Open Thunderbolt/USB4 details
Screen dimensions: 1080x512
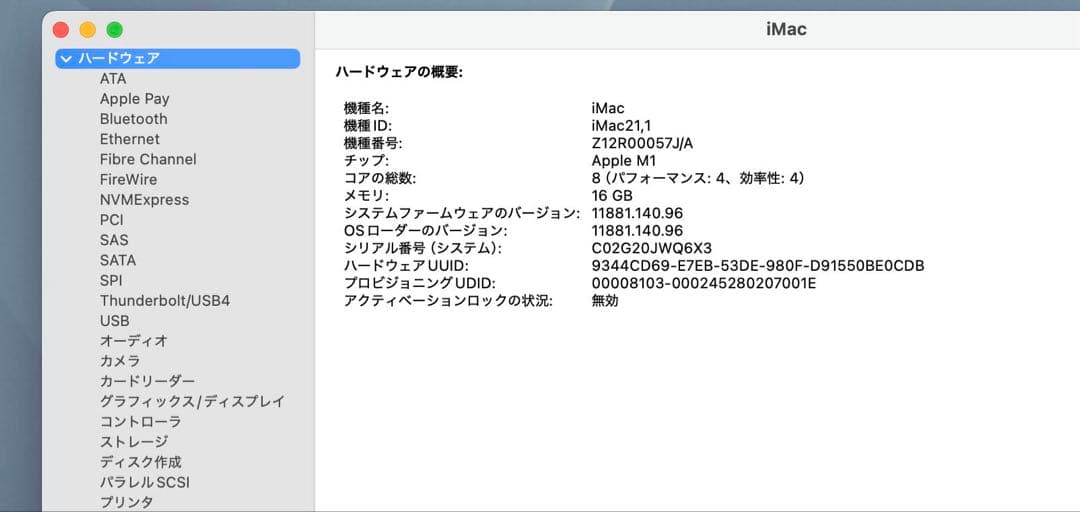(x=165, y=300)
